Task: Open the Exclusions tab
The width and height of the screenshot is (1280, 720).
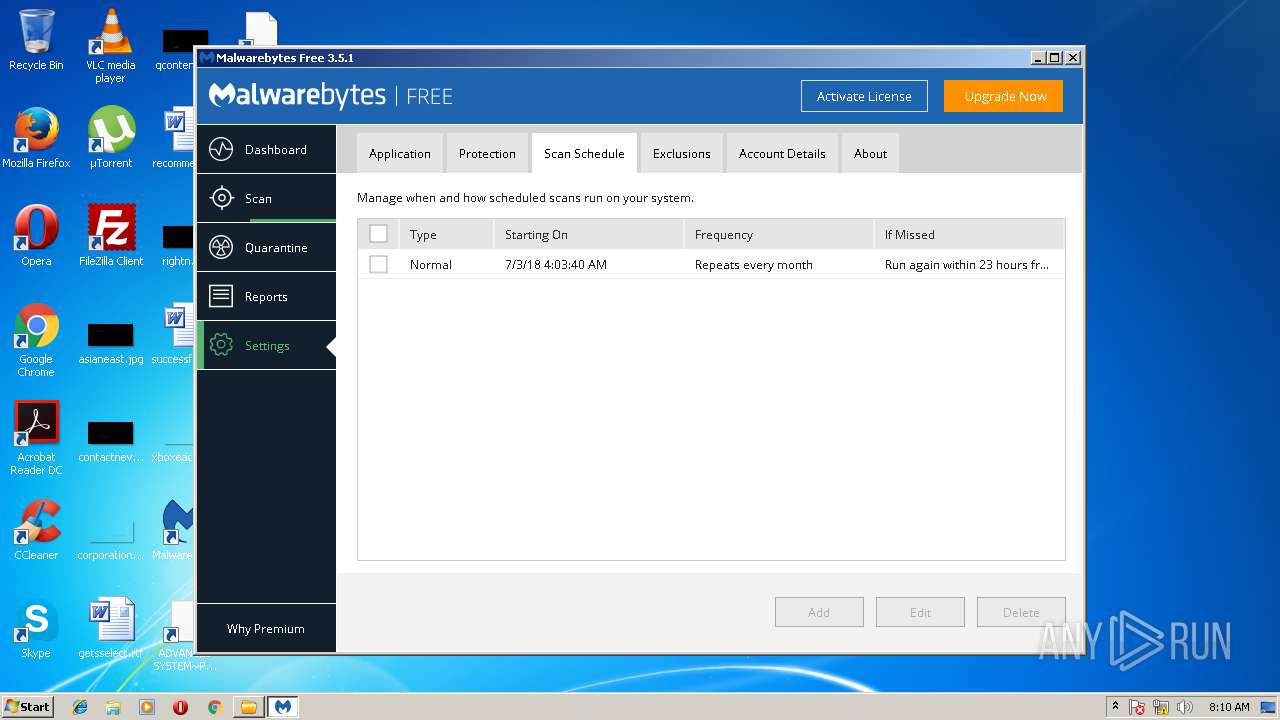Action: (681, 154)
